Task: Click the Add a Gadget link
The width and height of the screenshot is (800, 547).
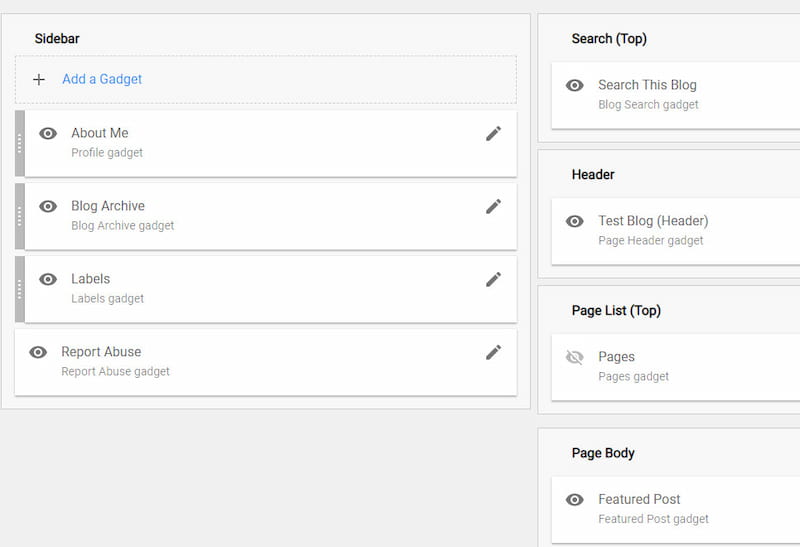Action: 102,79
